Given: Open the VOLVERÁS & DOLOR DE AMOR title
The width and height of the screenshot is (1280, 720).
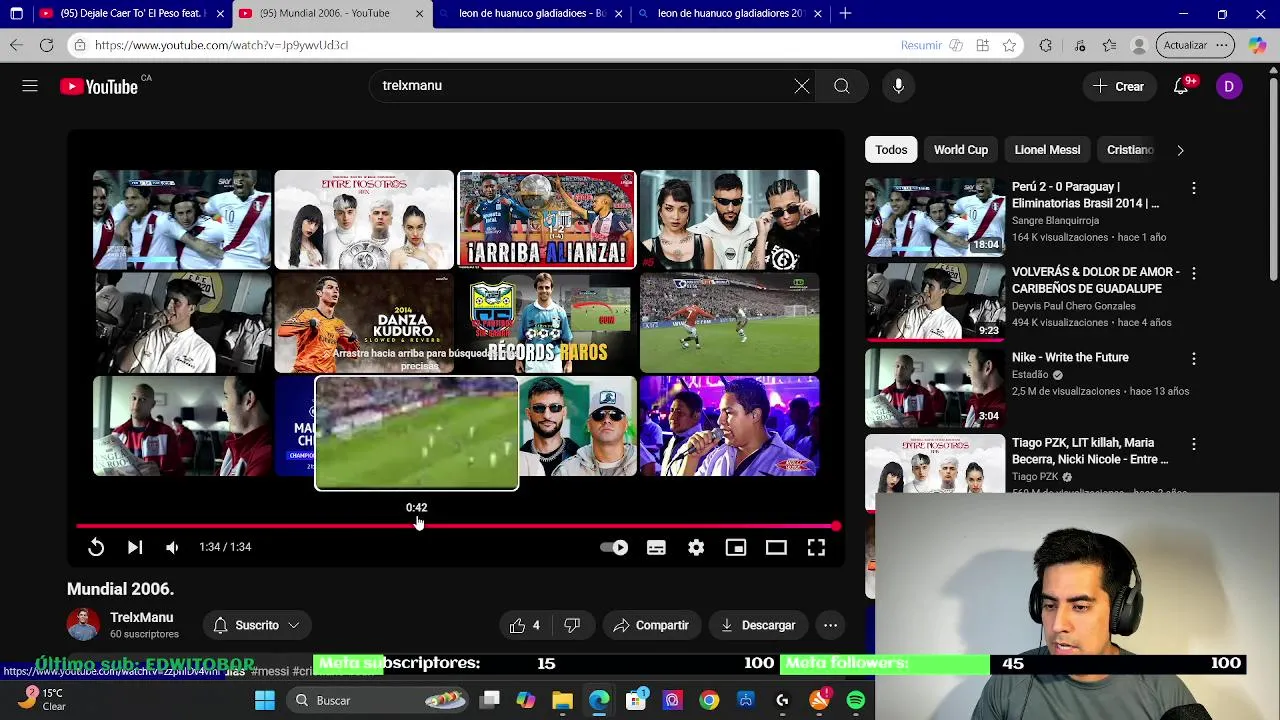Looking at the screenshot, I should click(x=1095, y=280).
